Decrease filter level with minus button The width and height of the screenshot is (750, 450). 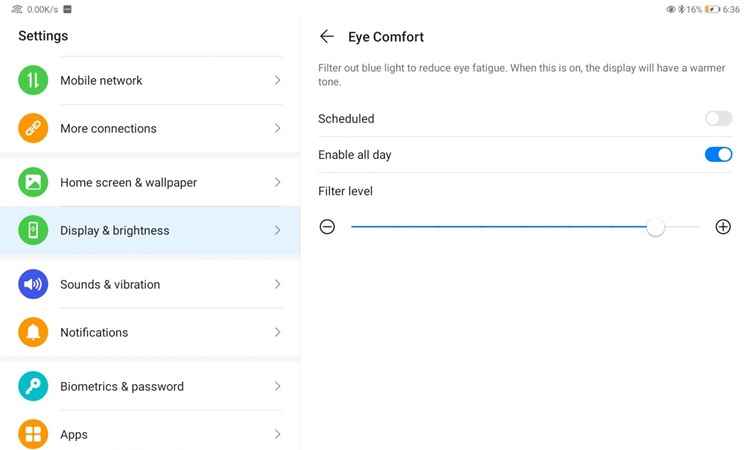click(327, 227)
